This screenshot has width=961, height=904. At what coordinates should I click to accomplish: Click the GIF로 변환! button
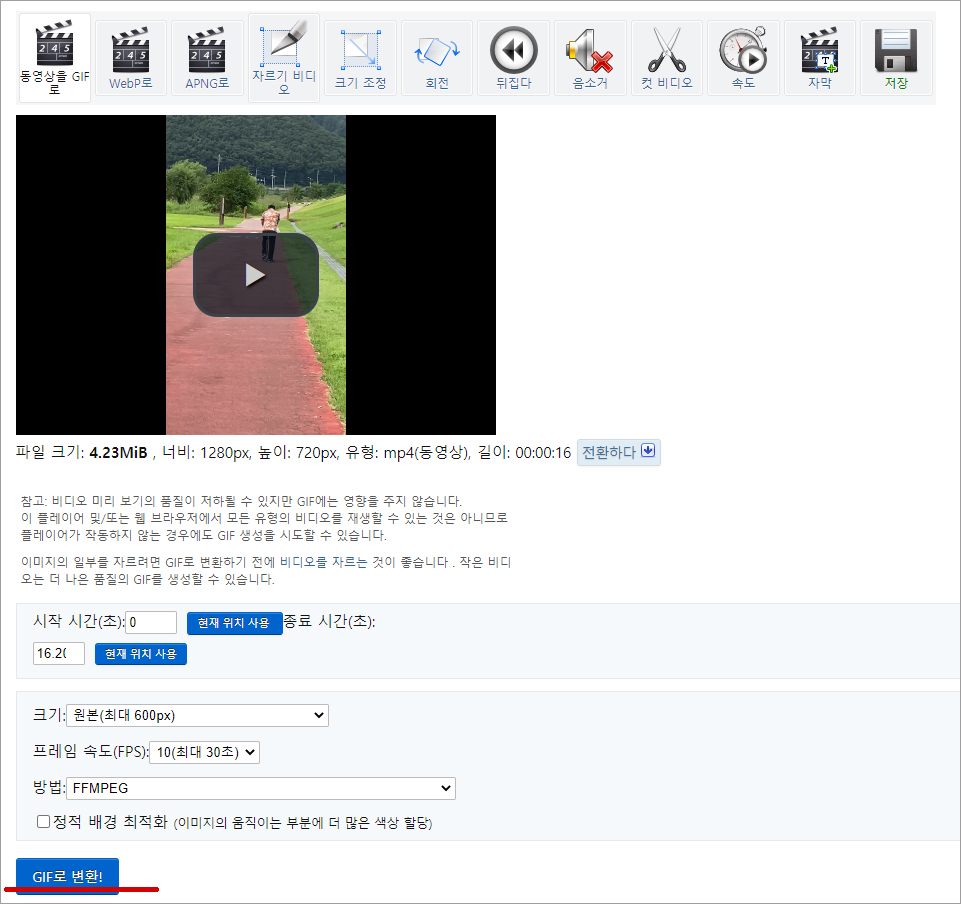click(67, 876)
